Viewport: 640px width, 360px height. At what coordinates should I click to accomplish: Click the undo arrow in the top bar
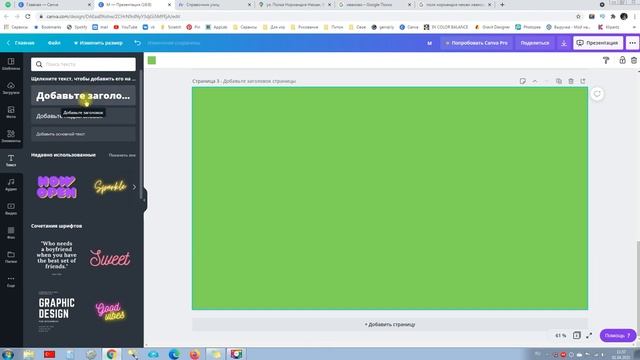point(138,43)
